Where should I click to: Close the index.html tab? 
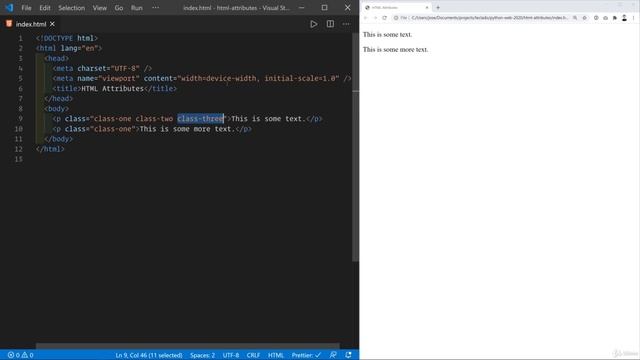52,24
